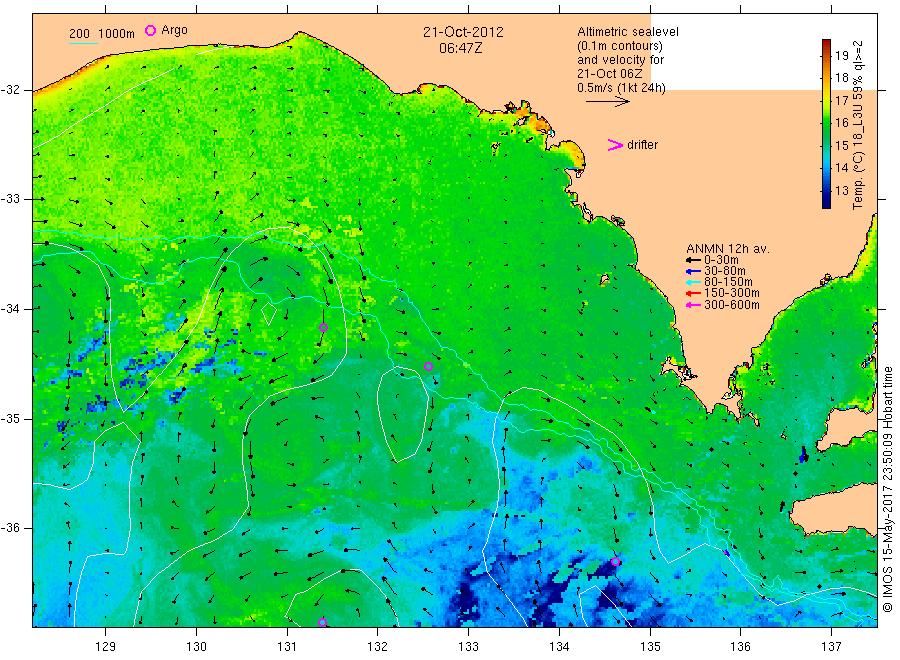
Task: Select Argo float marker at bottom edge near 131.4°E
Action: 322,623
